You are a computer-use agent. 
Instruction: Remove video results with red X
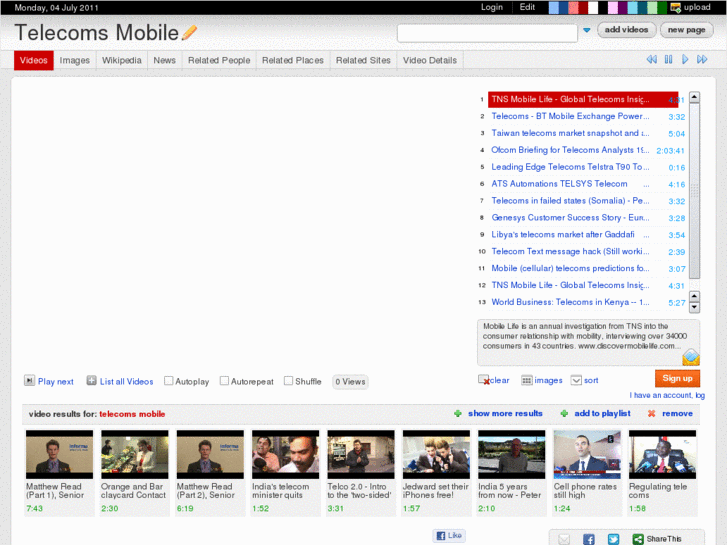pos(652,413)
